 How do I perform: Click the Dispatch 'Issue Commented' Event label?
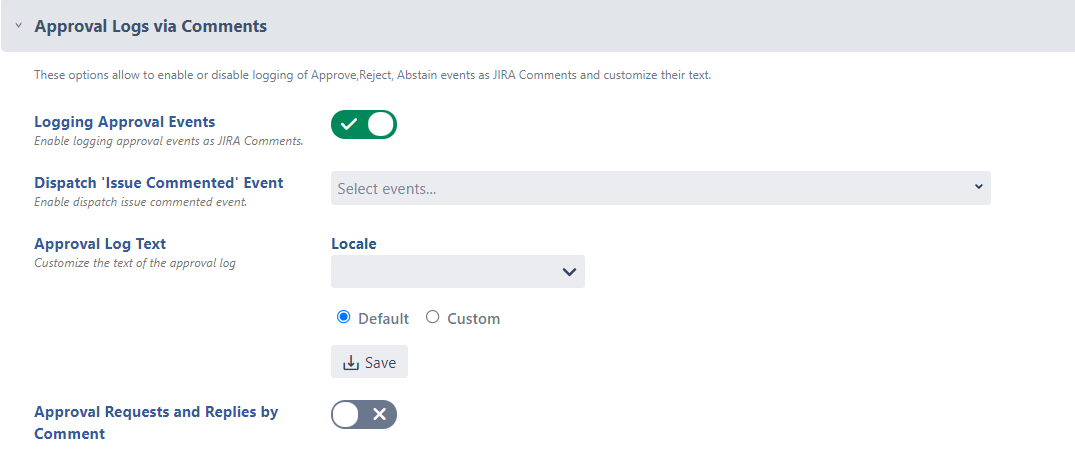click(158, 183)
